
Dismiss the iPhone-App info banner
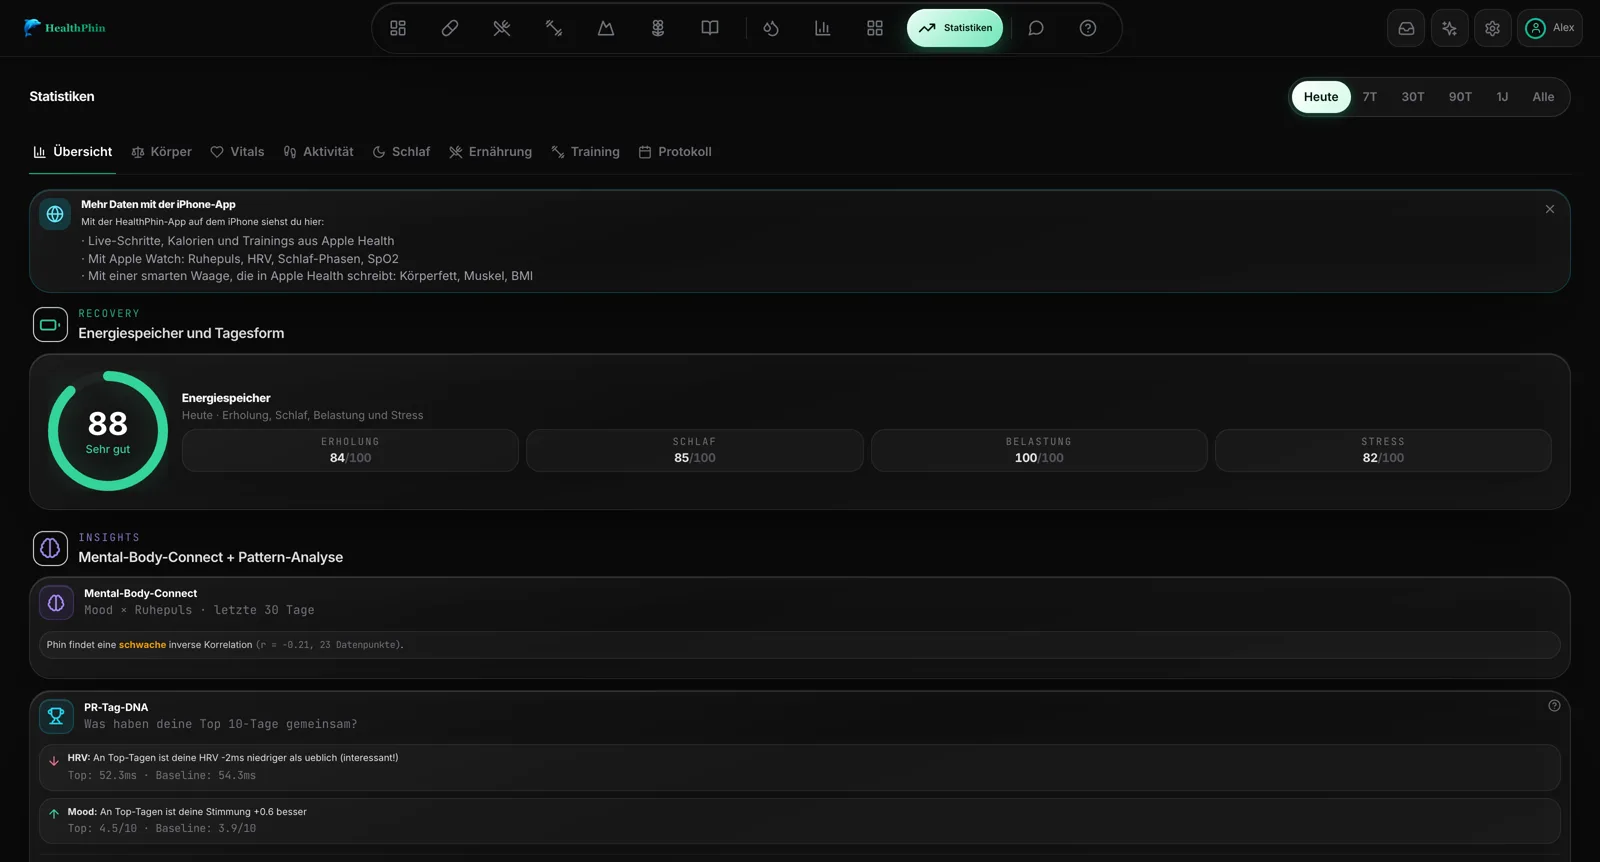point(1550,209)
